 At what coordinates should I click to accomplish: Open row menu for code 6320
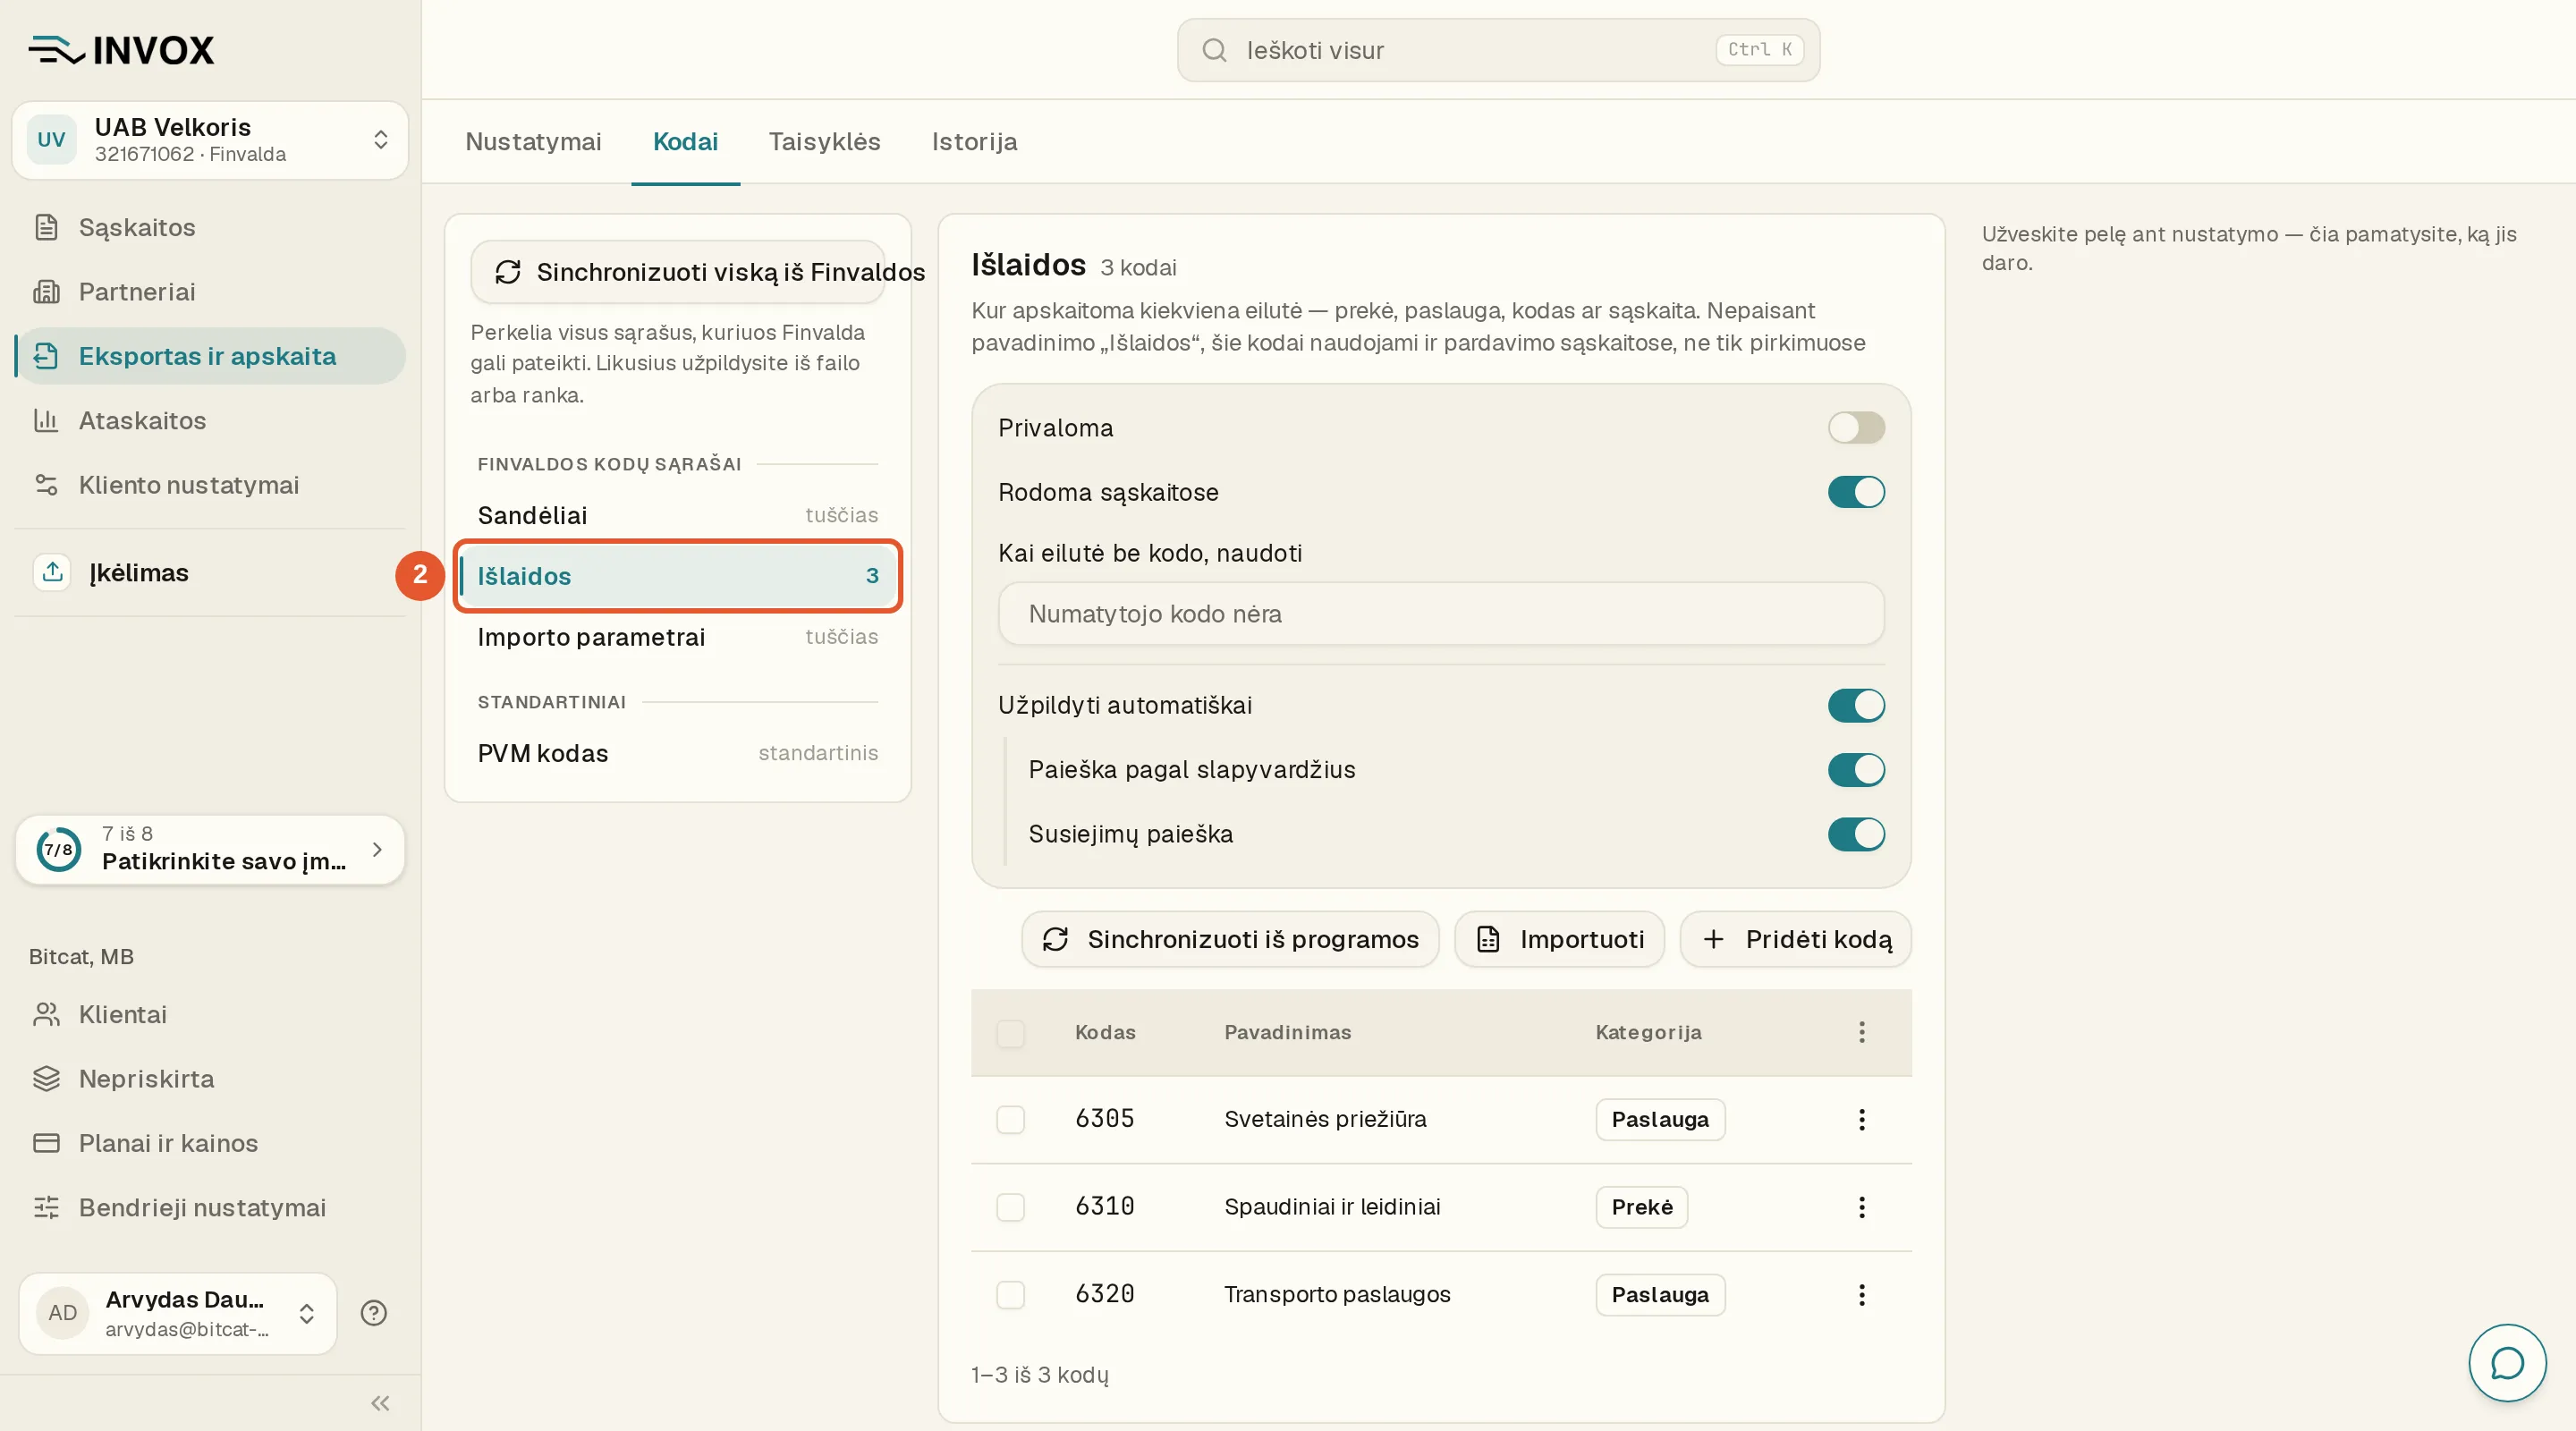coord(1861,1295)
